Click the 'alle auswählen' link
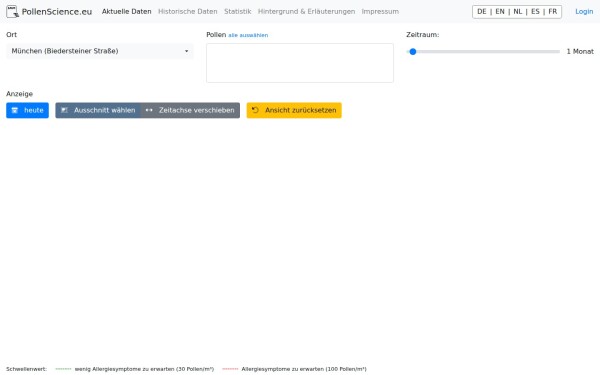The height and width of the screenshot is (375, 600). coord(248,35)
